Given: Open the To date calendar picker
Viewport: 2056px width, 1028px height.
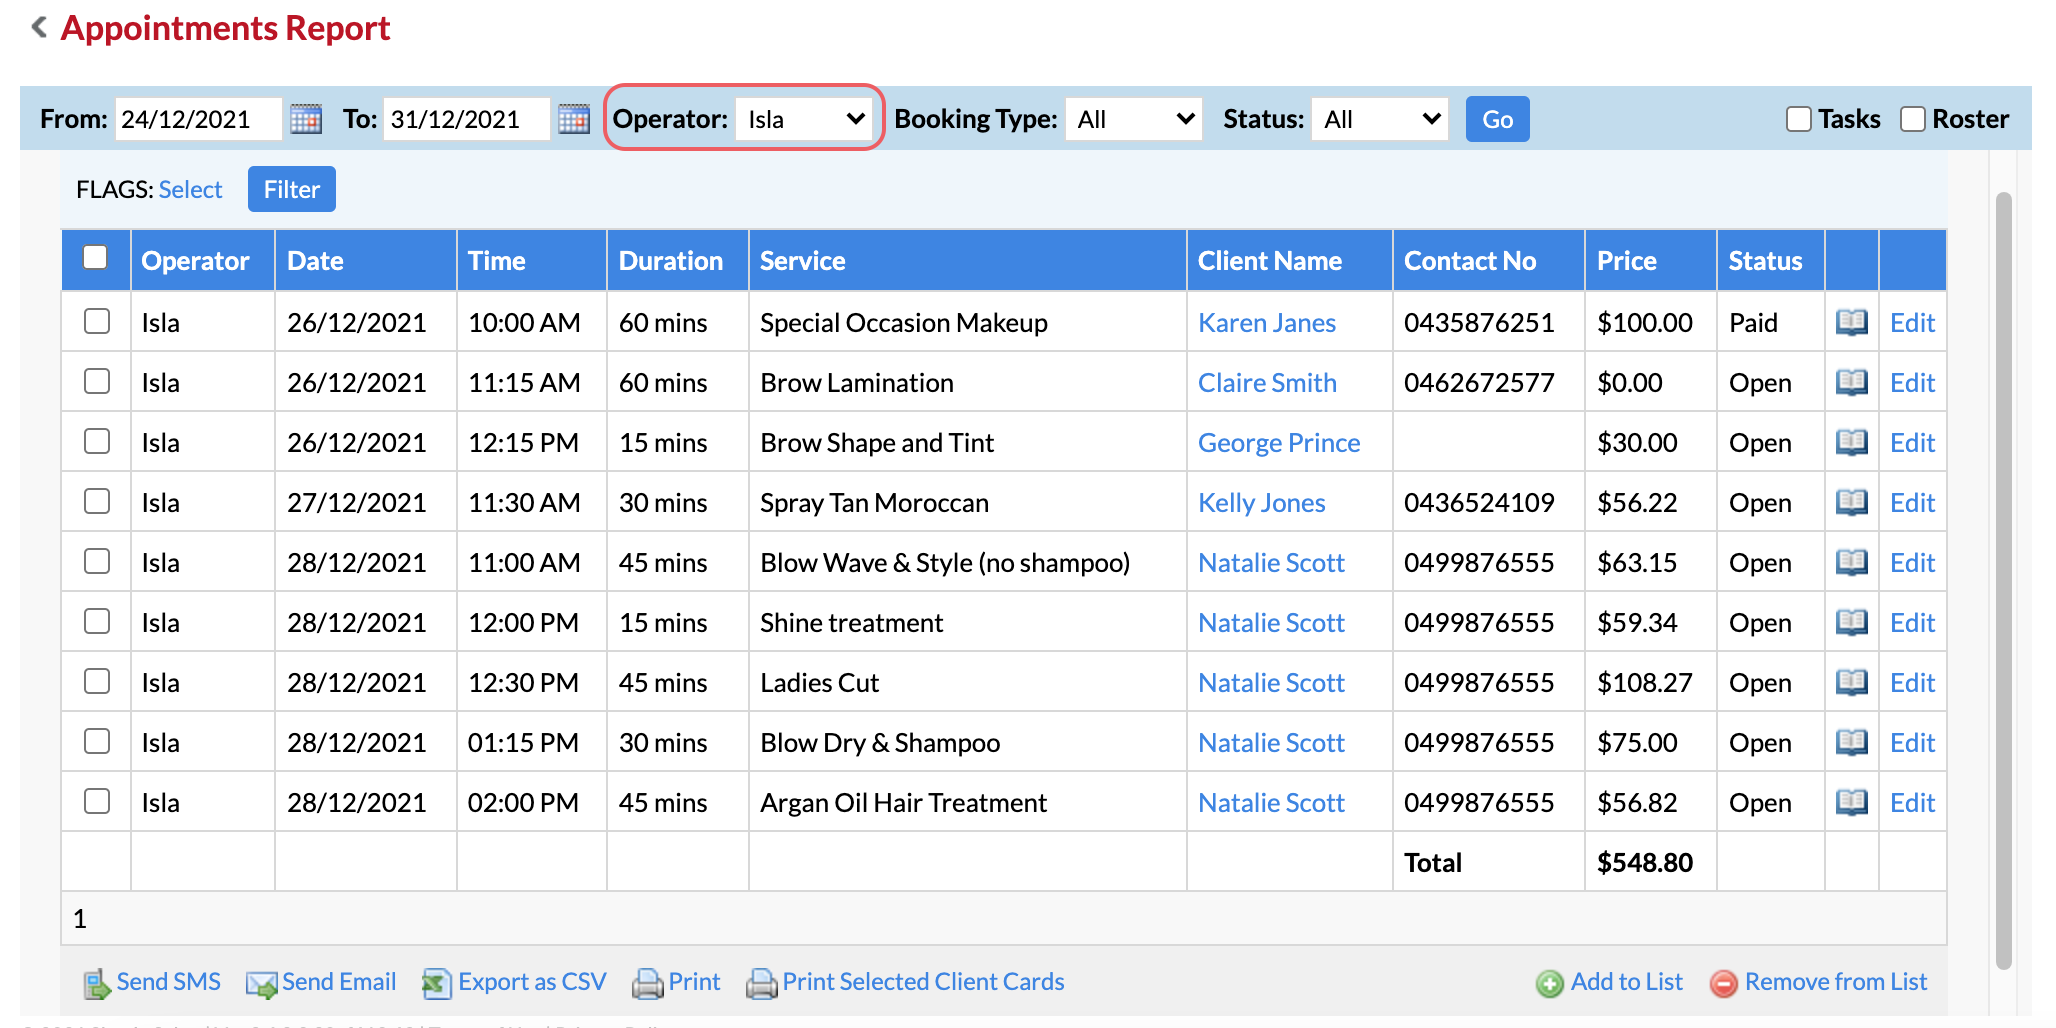Looking at the screenshot, I should click(x=574, y=119).
